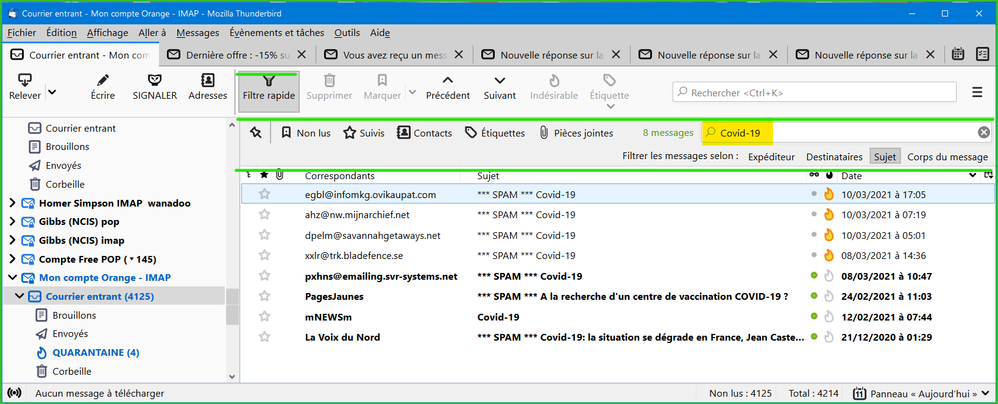The width and height of the screenshot is (998, 404).
Task: Go to Précédent message
Action: [x=447, y=80]
